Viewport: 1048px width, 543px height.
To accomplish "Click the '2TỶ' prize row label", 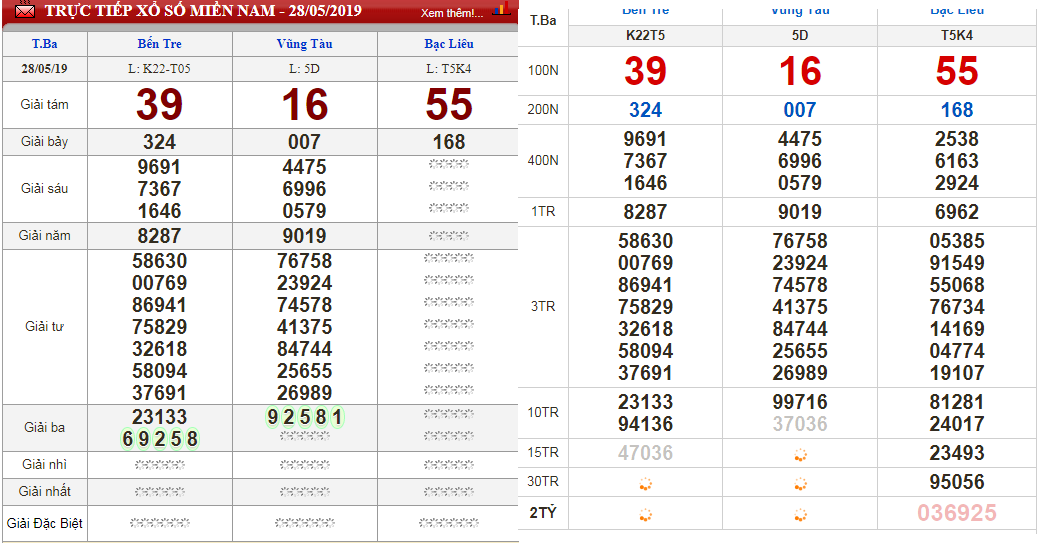I will [x=544, y=514].
